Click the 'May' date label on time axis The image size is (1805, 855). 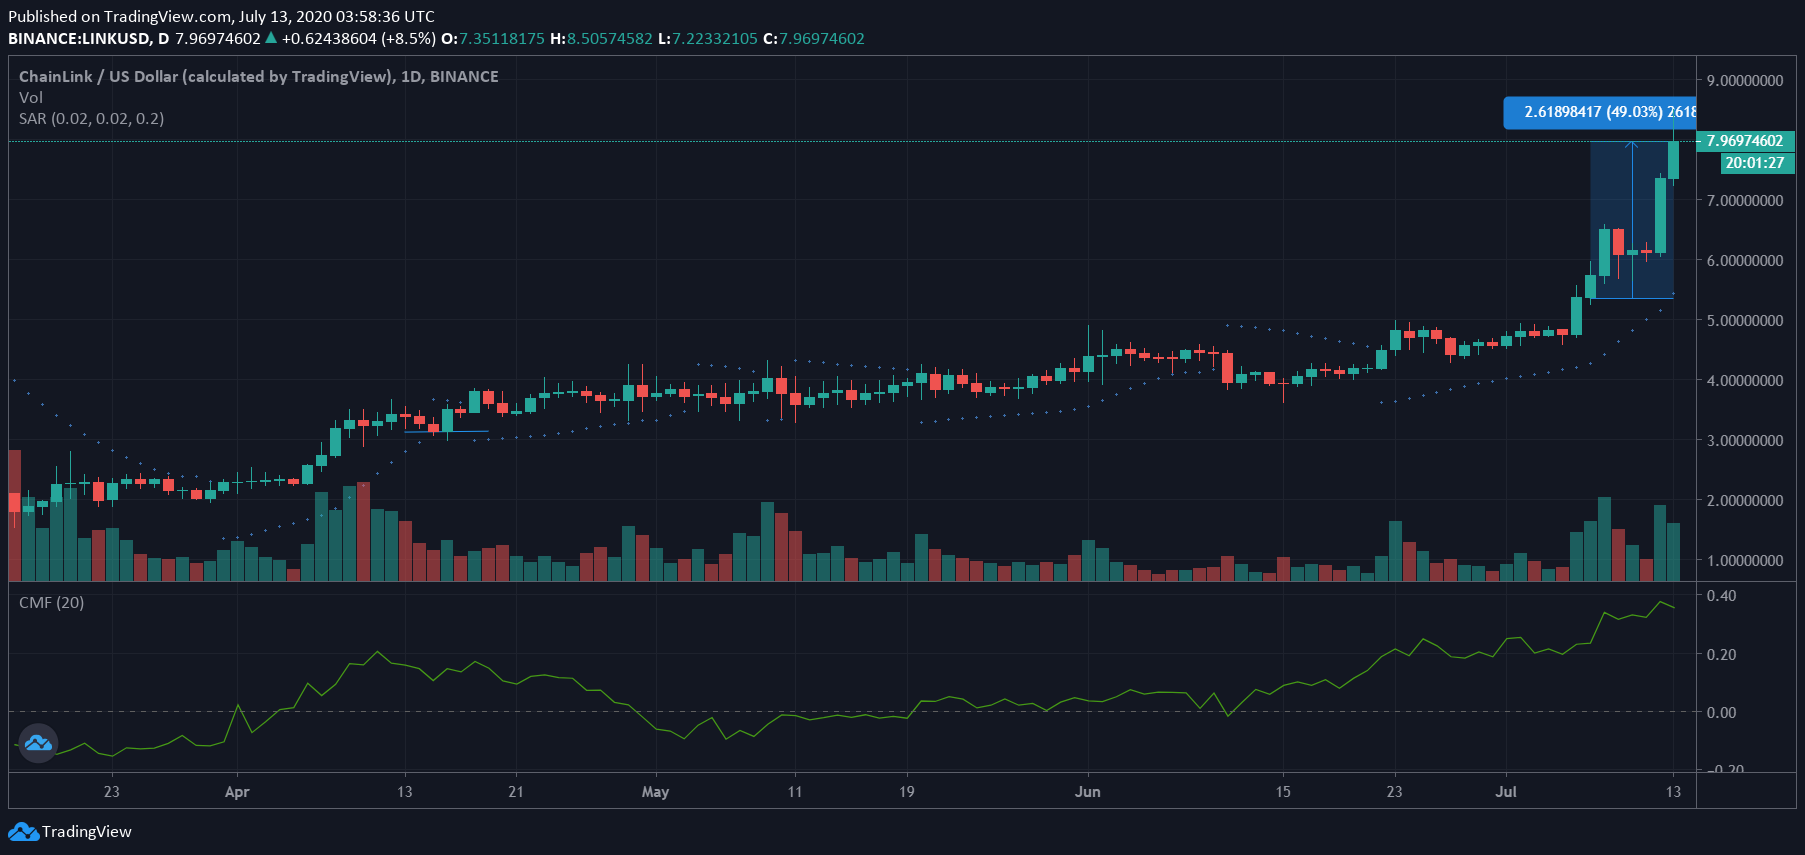(x=655, y=792)
